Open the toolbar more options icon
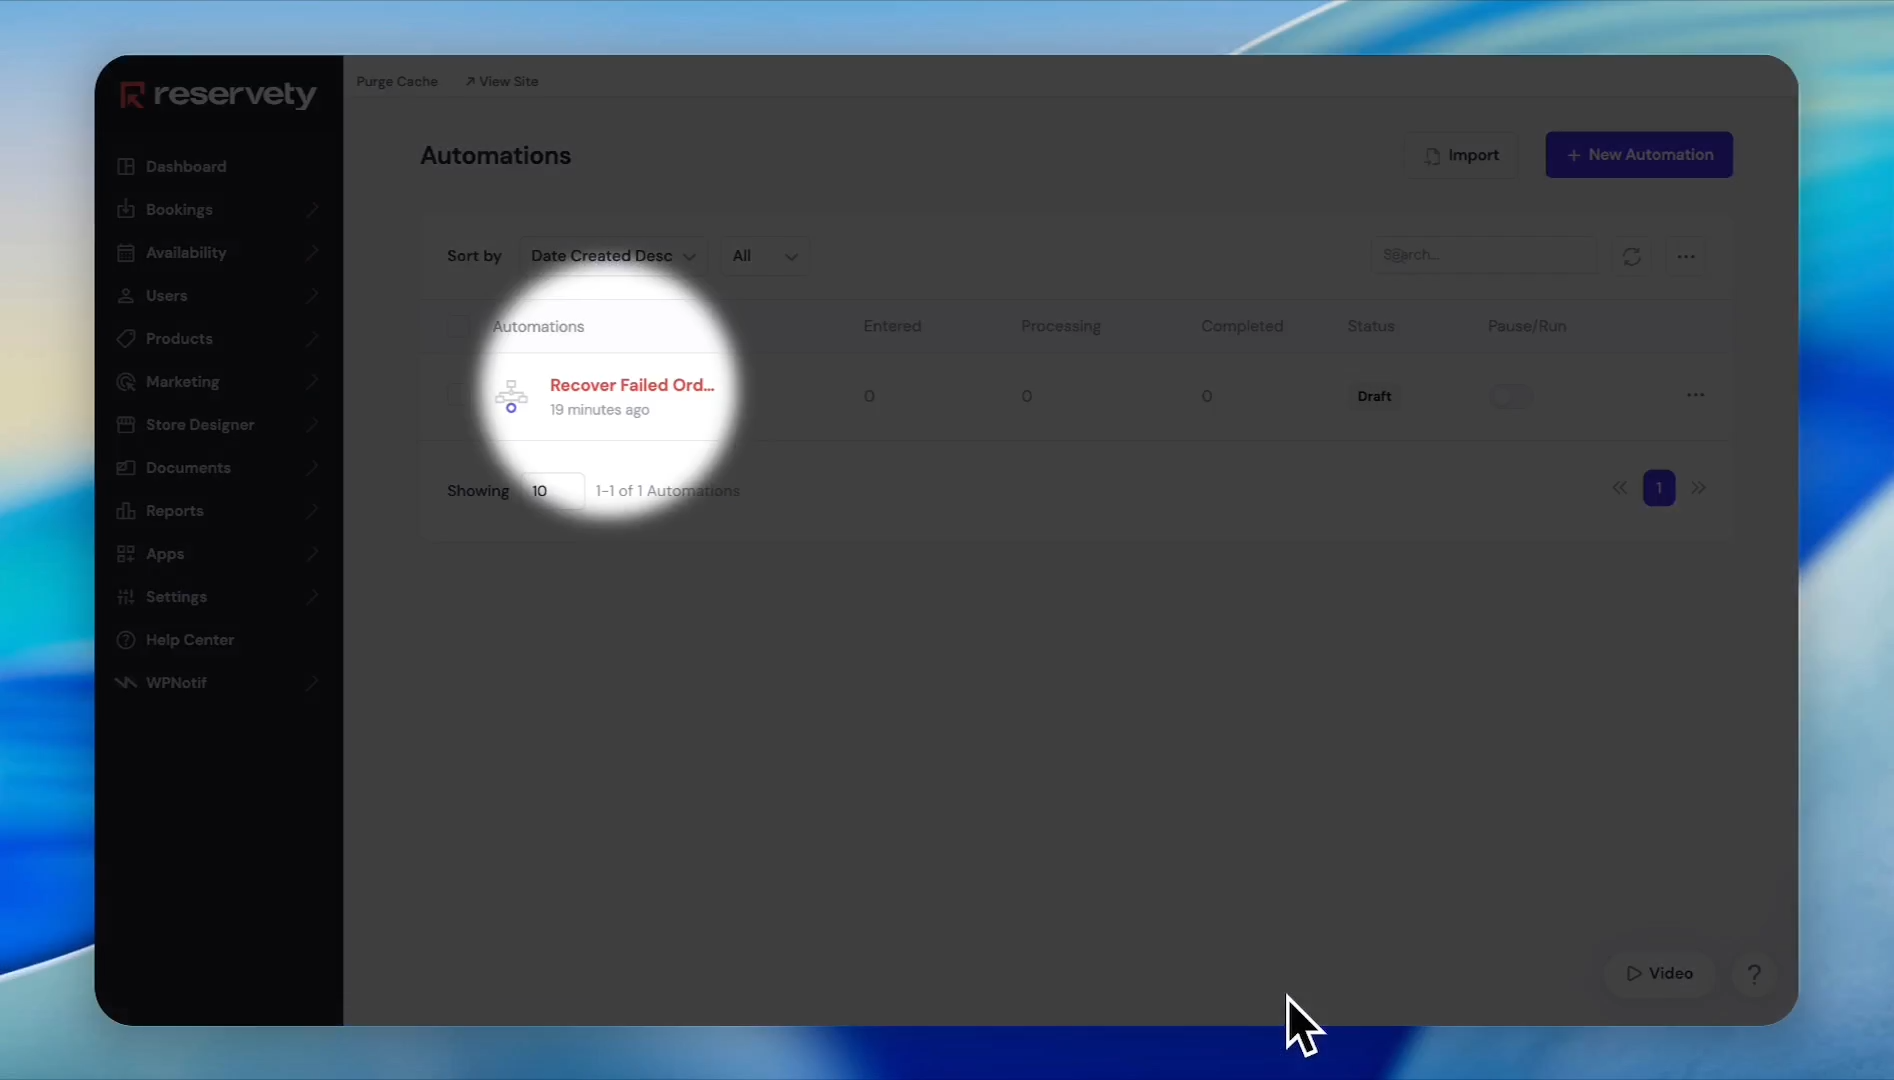The height and width of the screenshot is (1080, 1894). click(1686, 256)
